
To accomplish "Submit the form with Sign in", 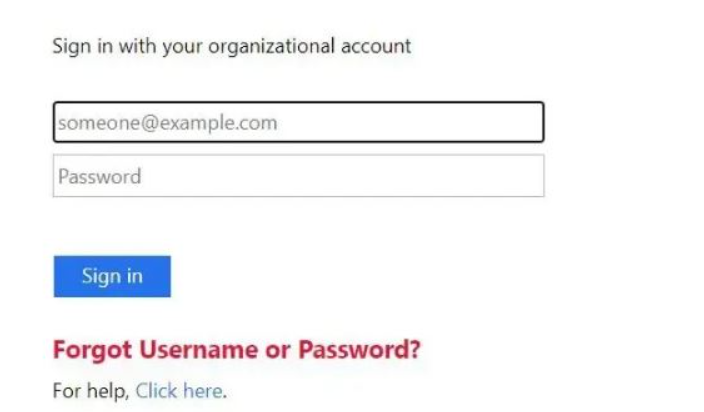I will 112,276.
